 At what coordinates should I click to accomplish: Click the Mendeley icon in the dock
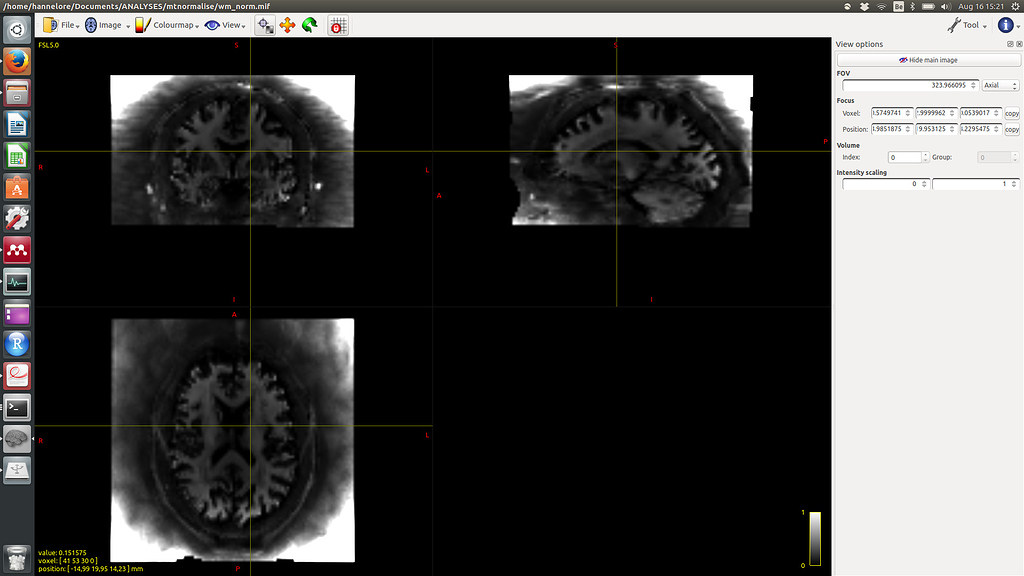point(17,250)
